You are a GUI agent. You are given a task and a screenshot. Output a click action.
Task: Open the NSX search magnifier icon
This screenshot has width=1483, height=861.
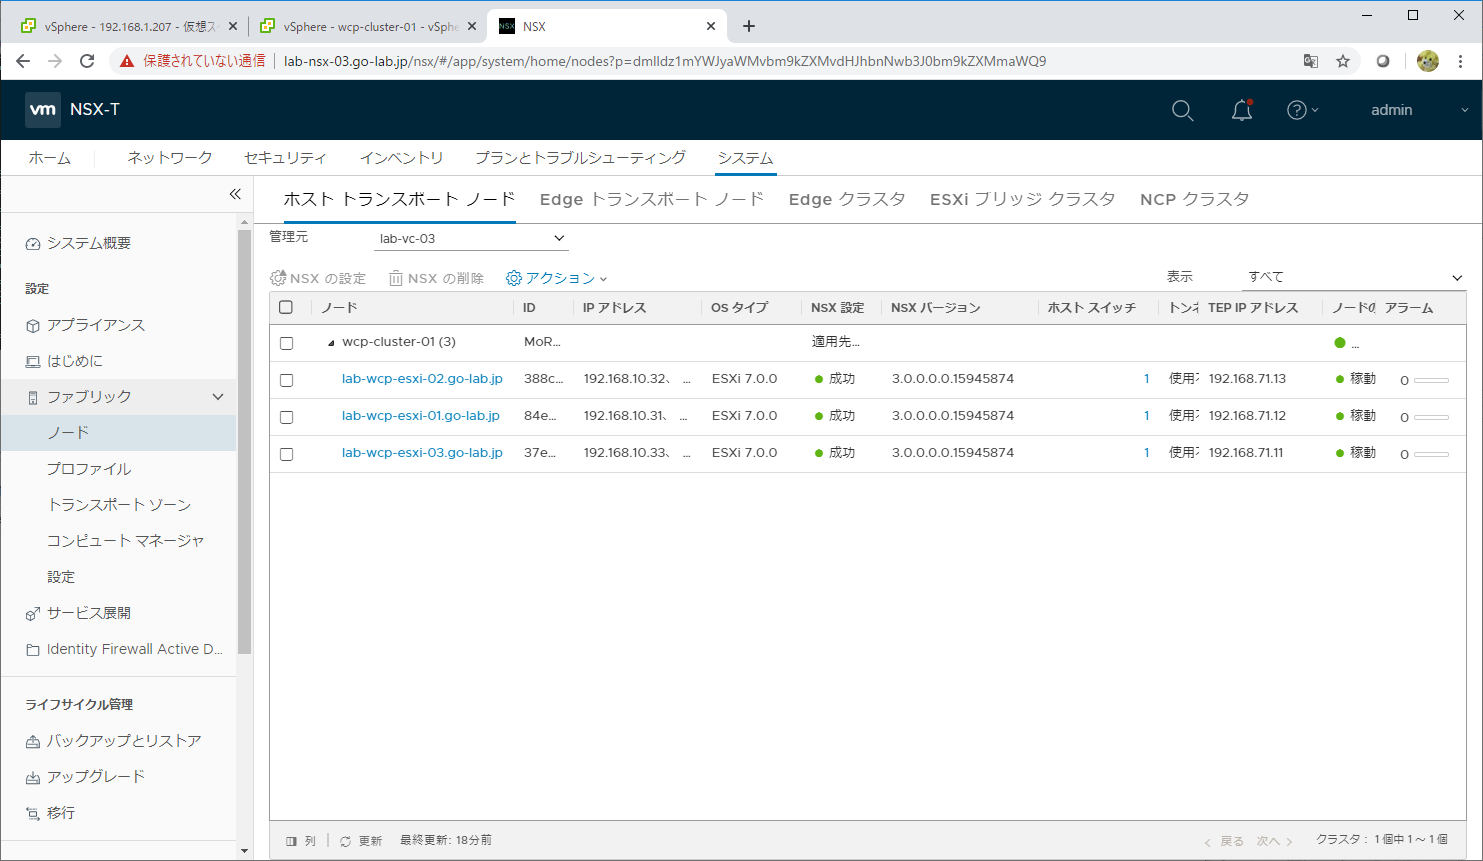click(x=1182, y=111)
